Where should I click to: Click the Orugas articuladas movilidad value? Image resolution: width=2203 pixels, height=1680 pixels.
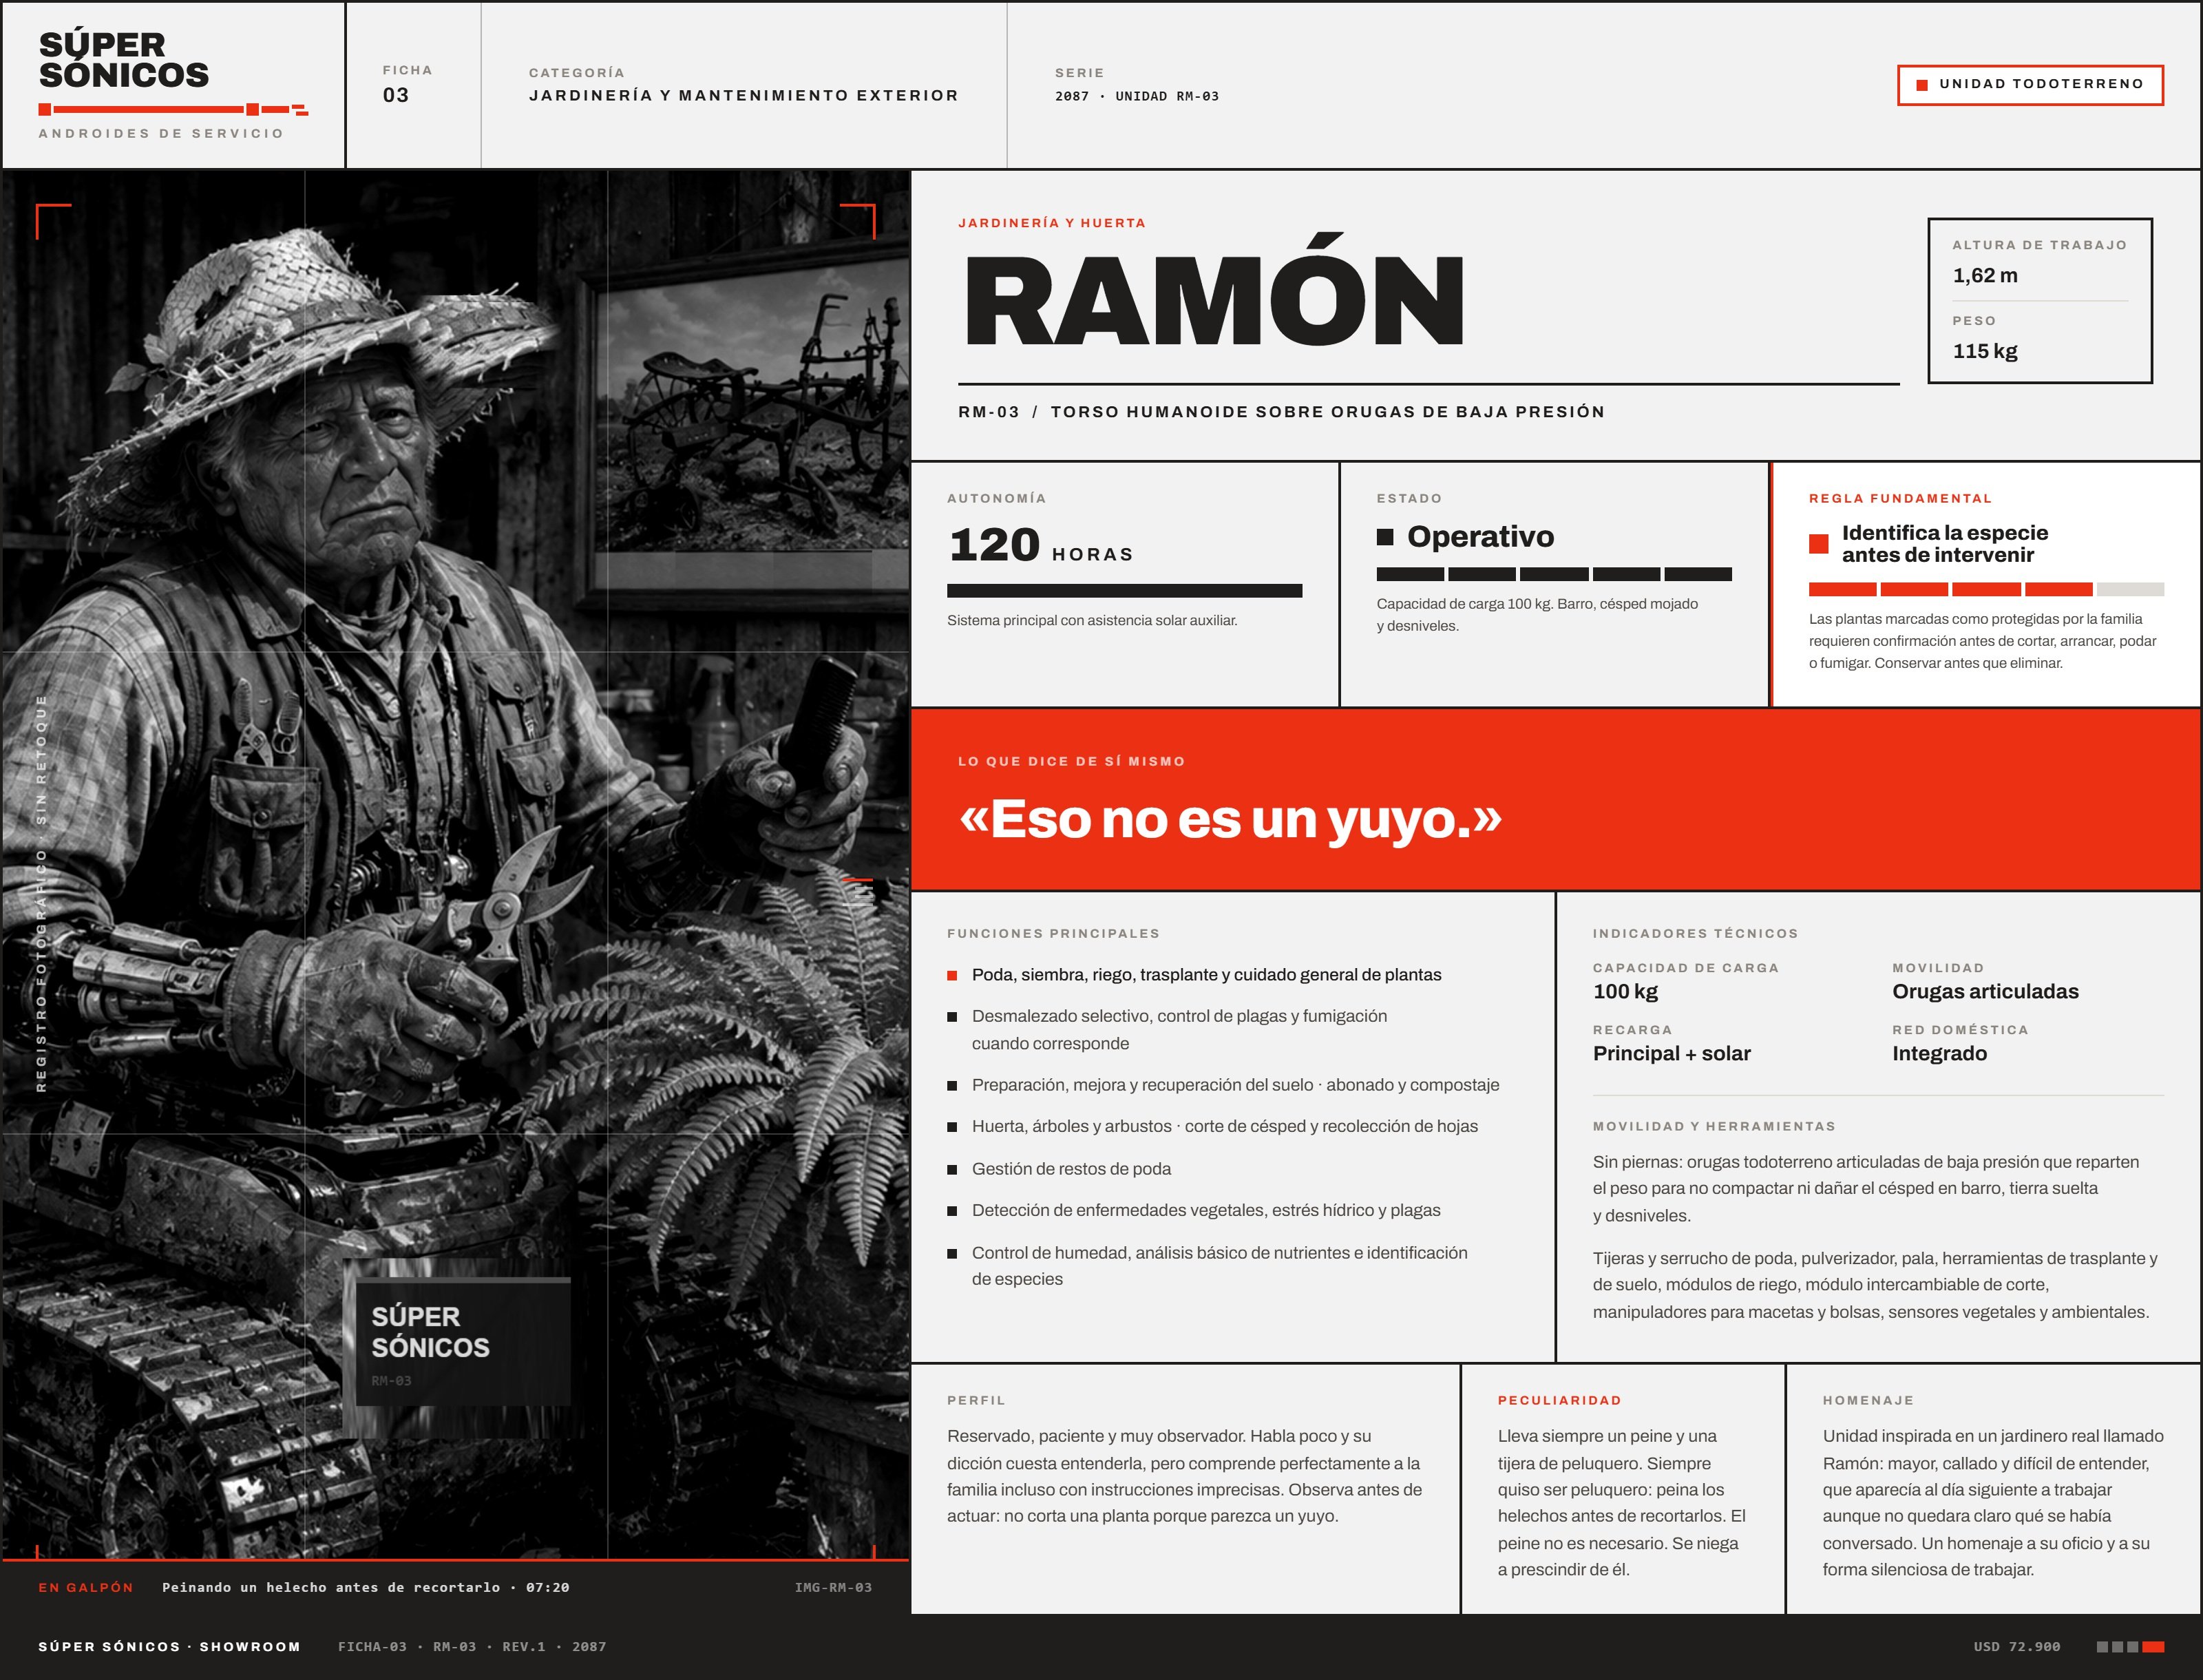pyautogui.click(x=1985, y=991)
